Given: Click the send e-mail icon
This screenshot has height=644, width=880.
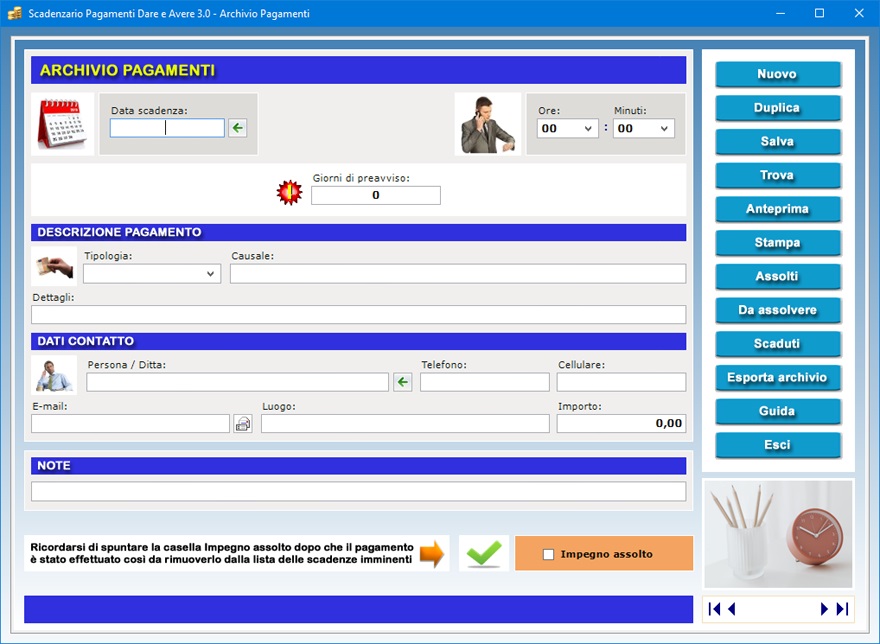Looking at the screenshot, I should [243, 424].
